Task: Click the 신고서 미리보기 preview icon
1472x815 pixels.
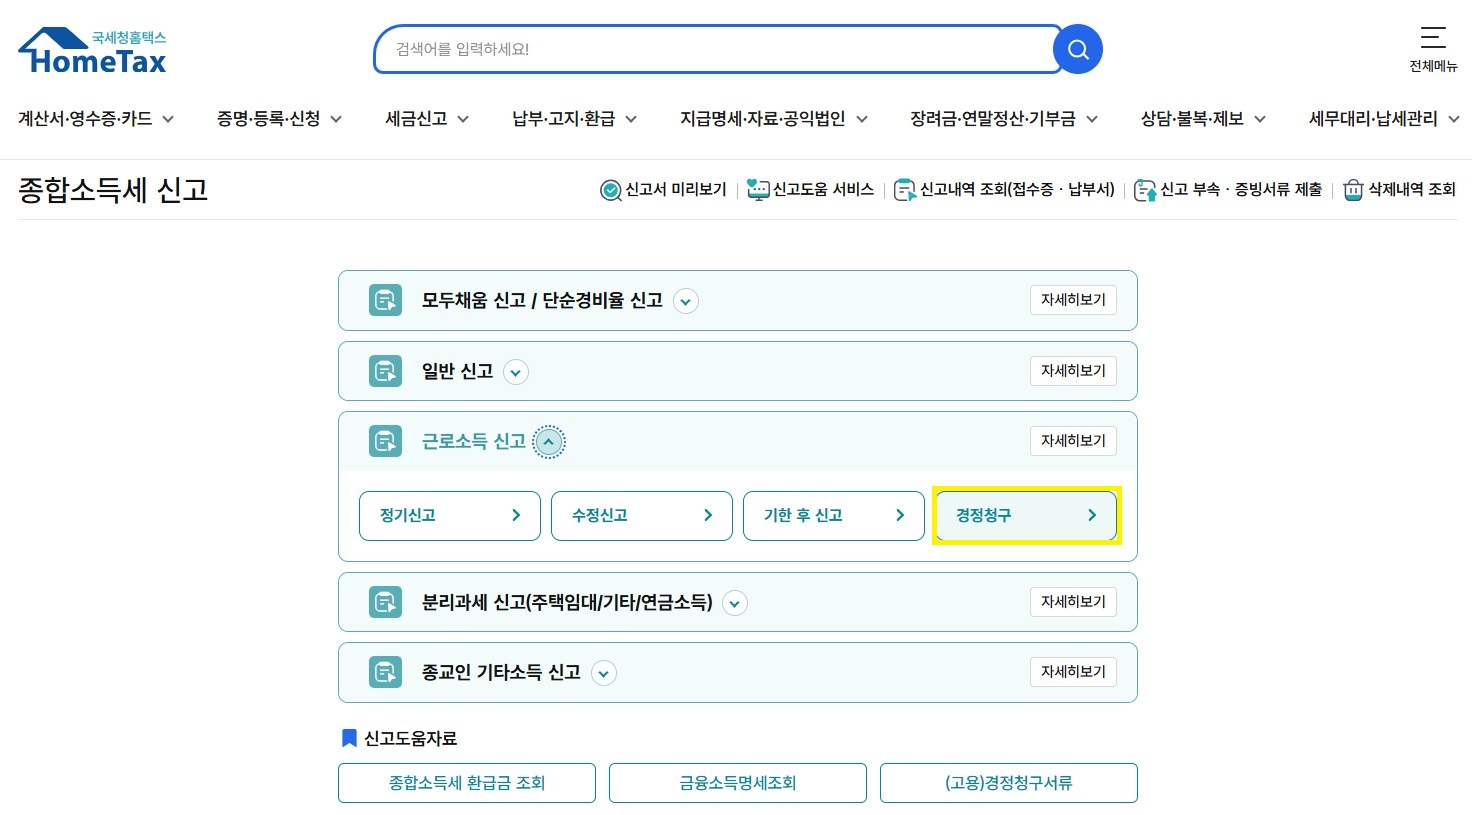Action: tap(610, 190)
